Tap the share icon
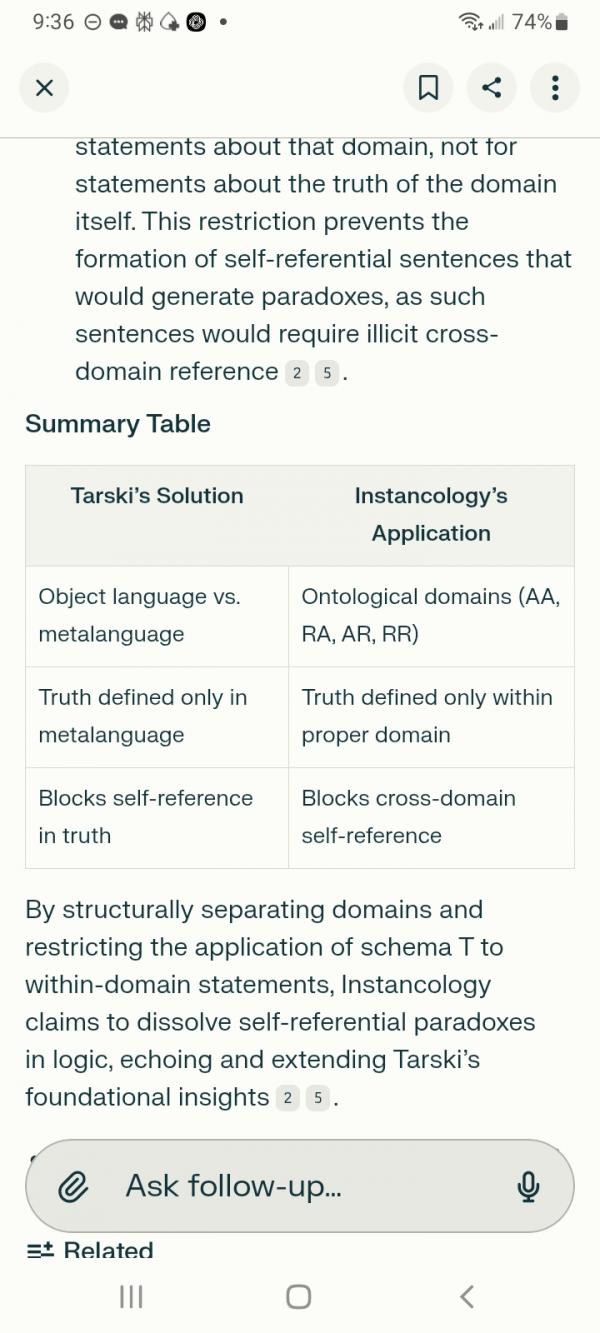Screen dimensions: 600x1333 [491, 88]
